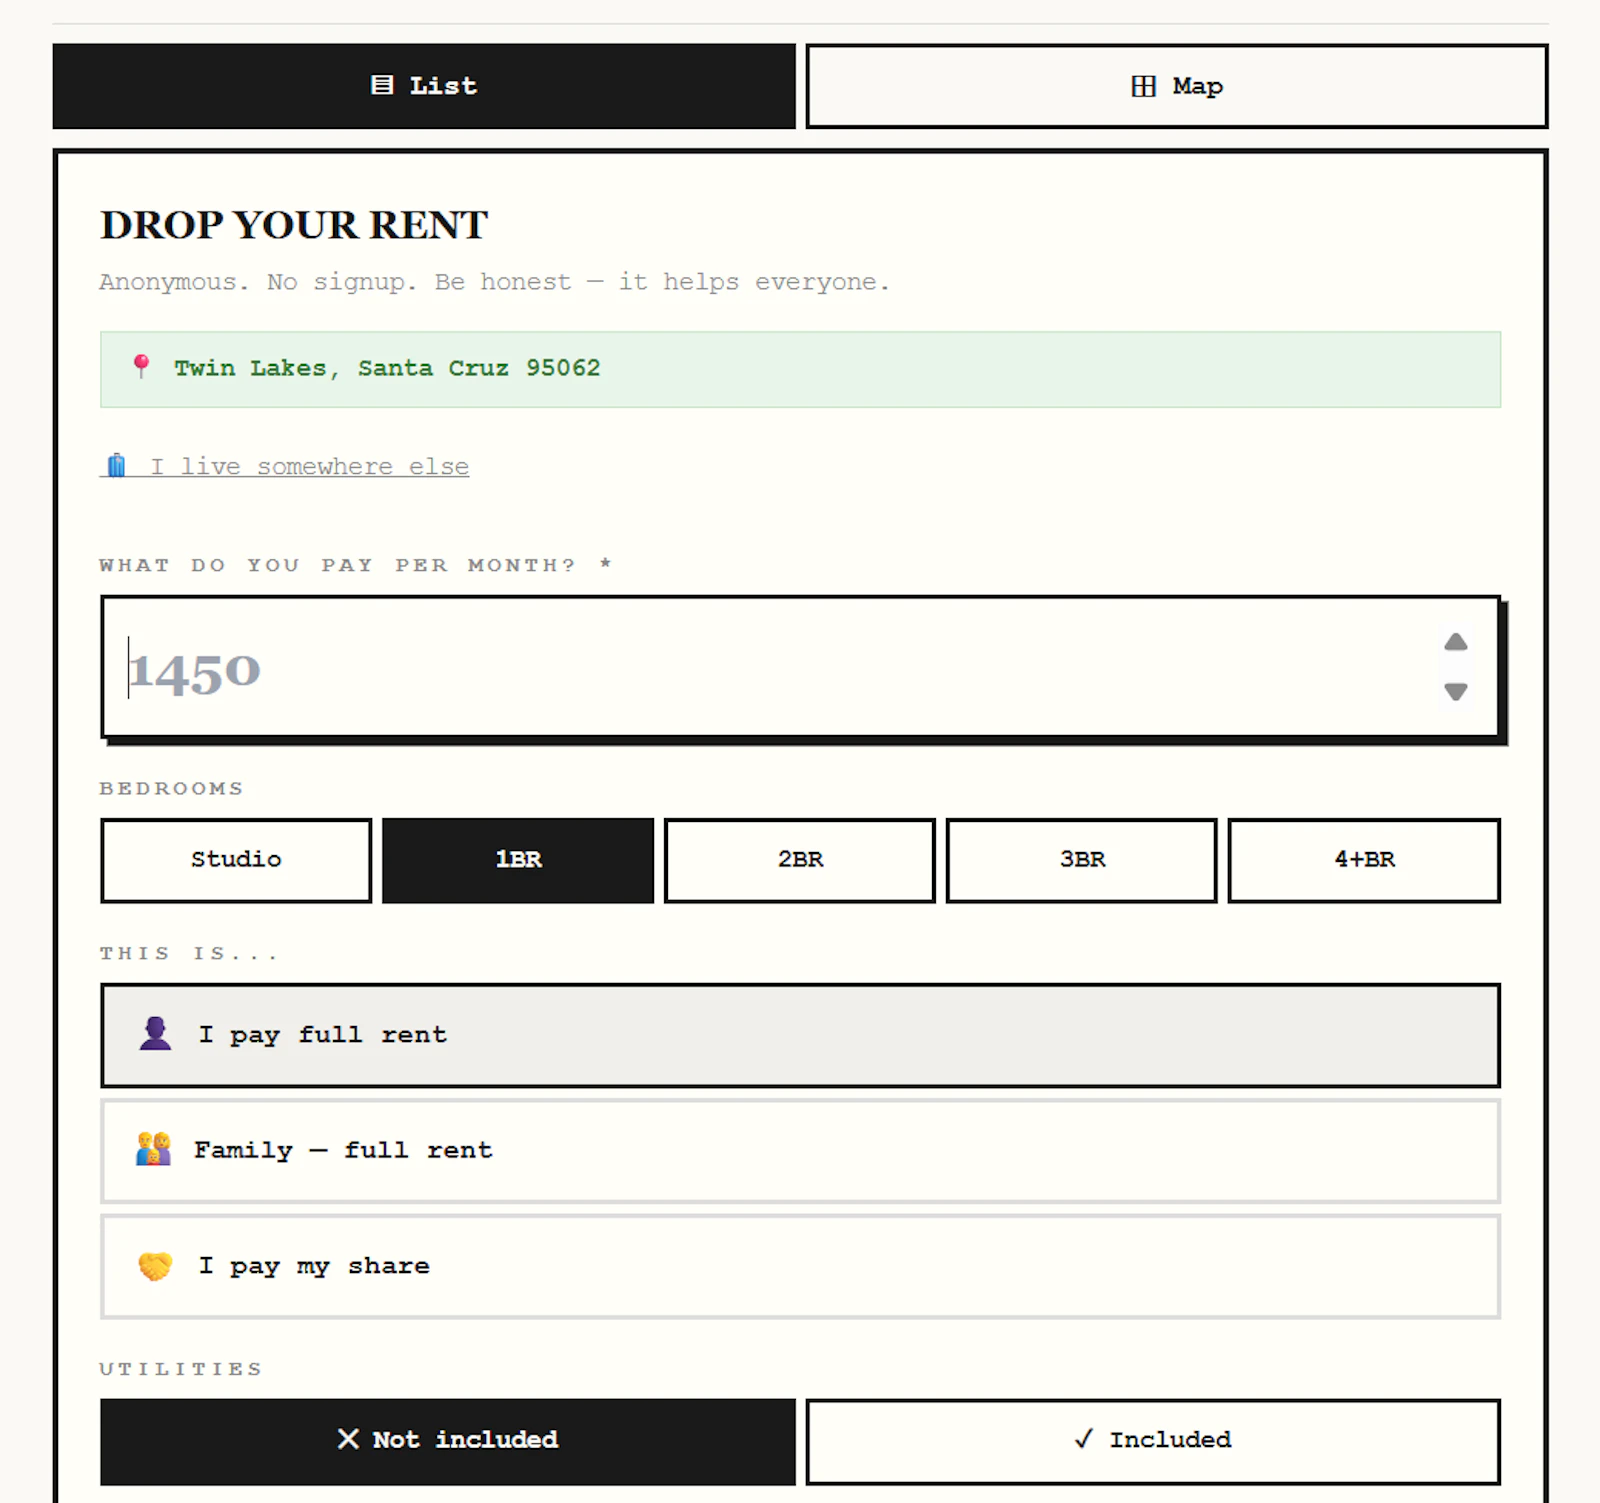Click the 'WHAT DO YOU PAY PER MONTH?' label
This screenshot has height=1503, width=1600.
click(355, 565)
